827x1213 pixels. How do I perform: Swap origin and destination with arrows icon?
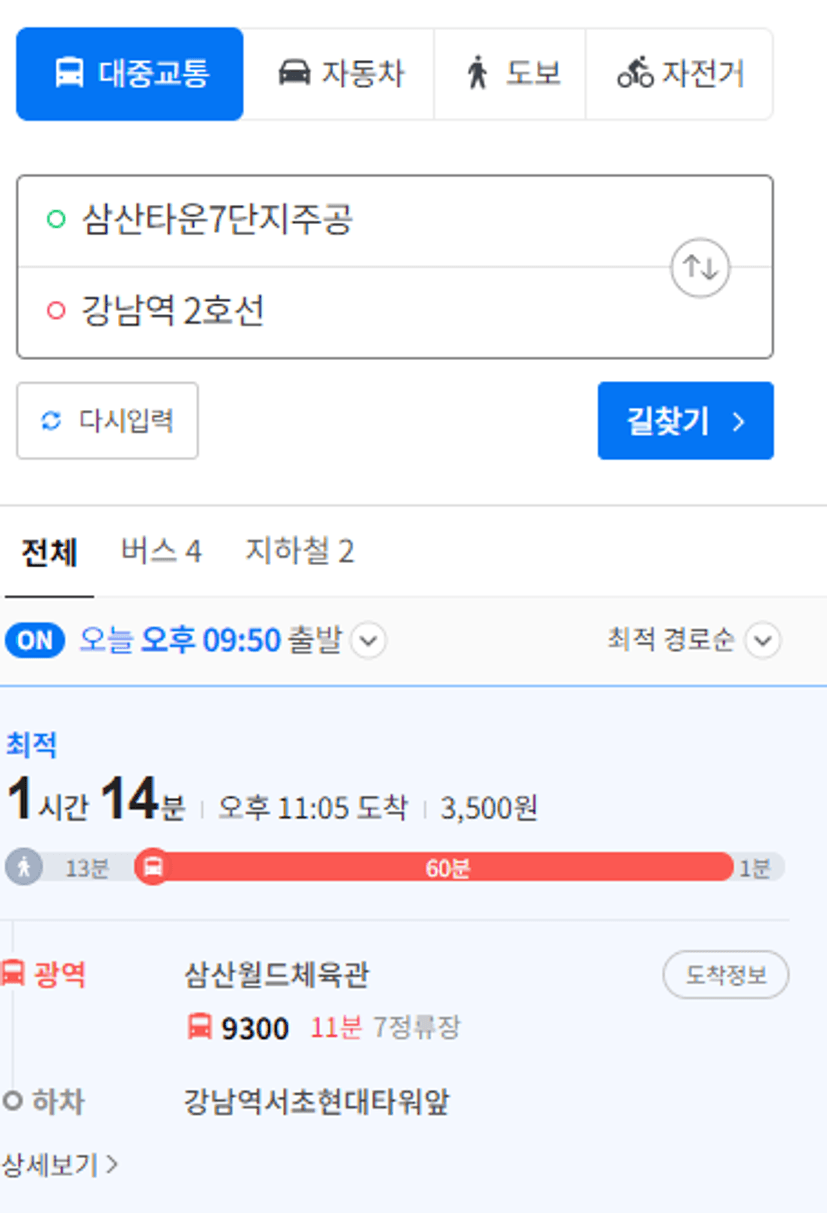click(x=700, y=267)
